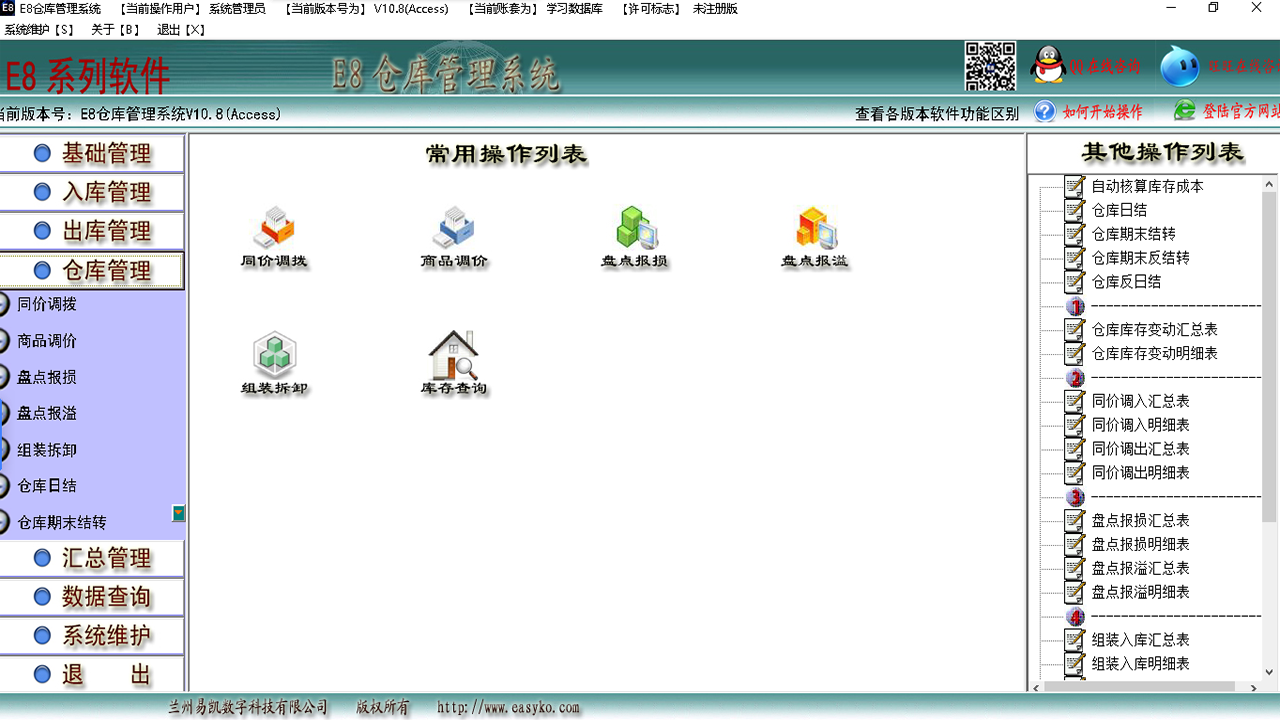Screen dimensions: 1280x720
Task: Open the 关于 [B] menu
Action: pyautogui.click(x=115, y=30)
